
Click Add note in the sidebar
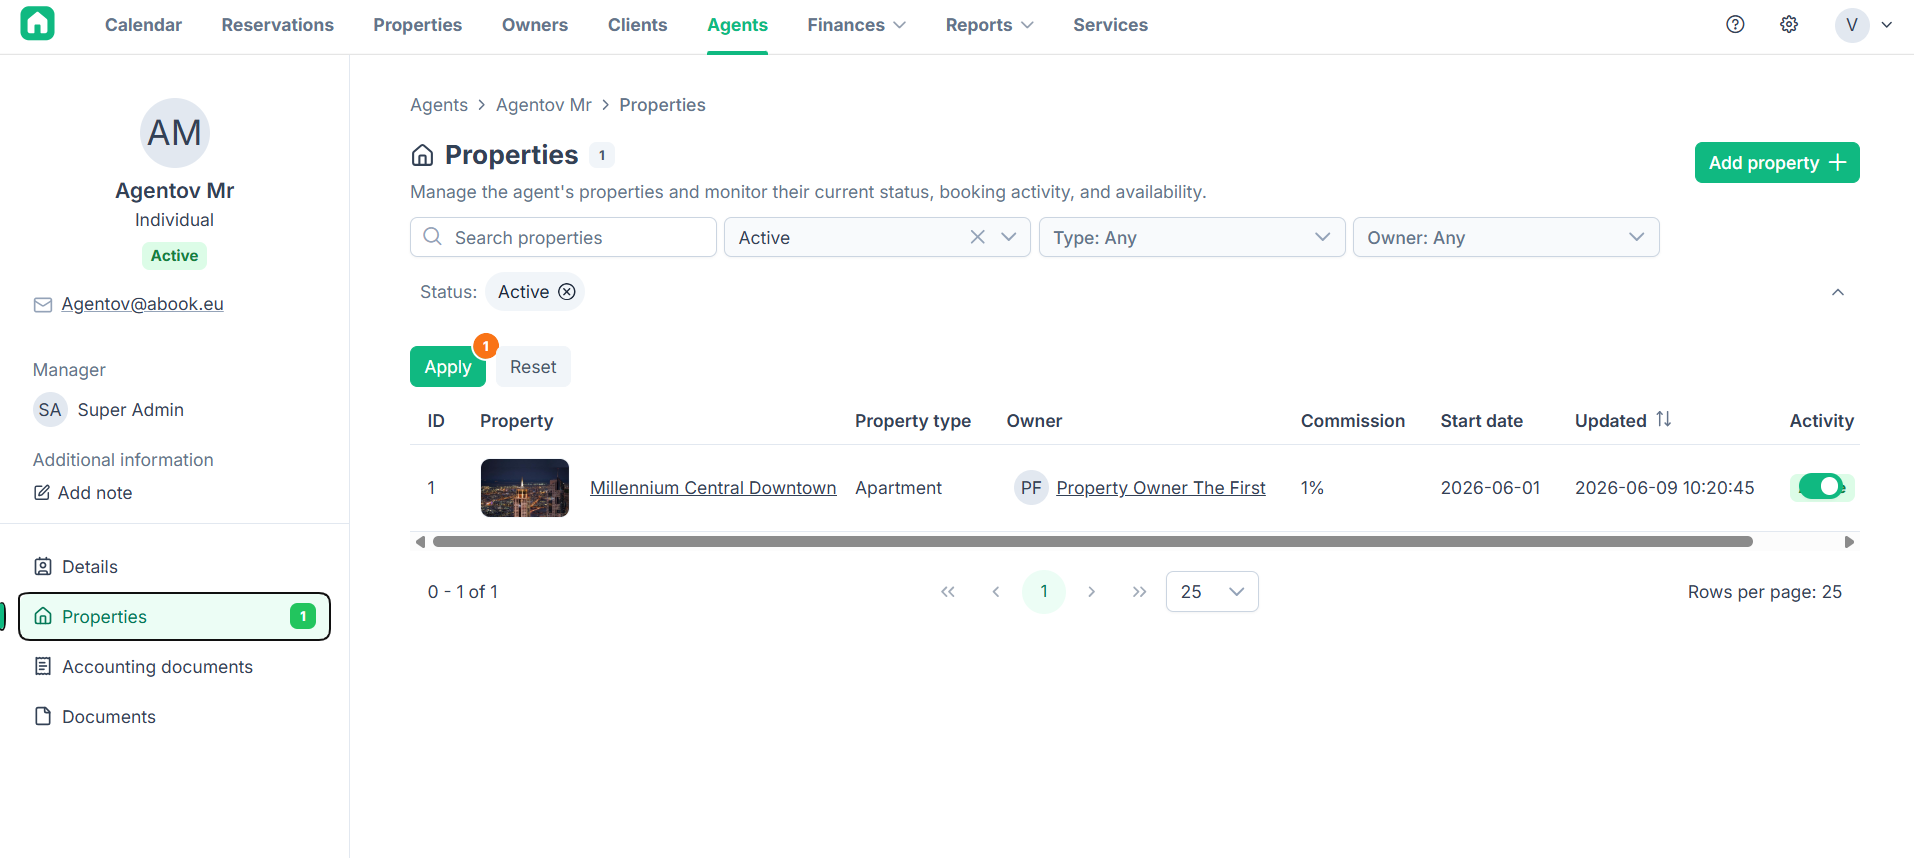click(x=83, y=493)
